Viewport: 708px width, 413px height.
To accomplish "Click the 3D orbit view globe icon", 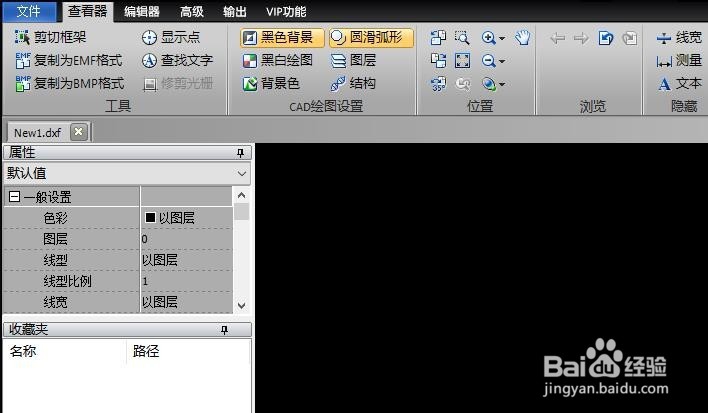I will coord(489,84).
